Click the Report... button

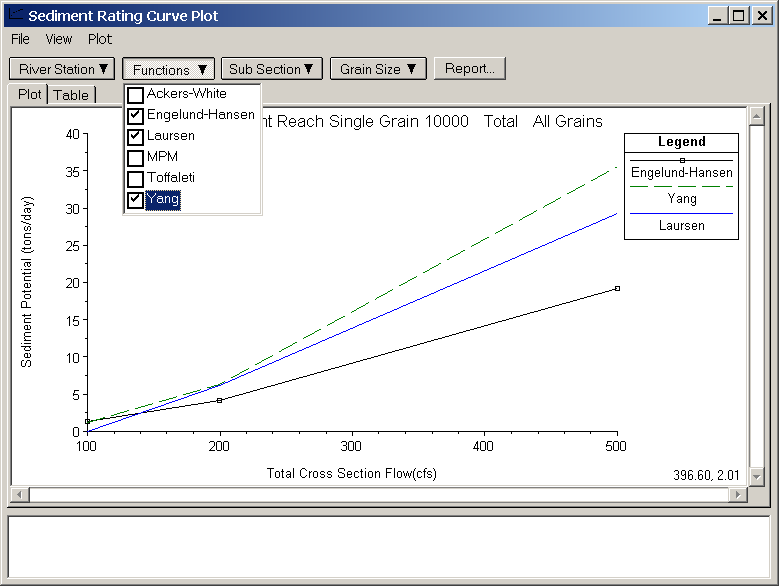point(470,69)
